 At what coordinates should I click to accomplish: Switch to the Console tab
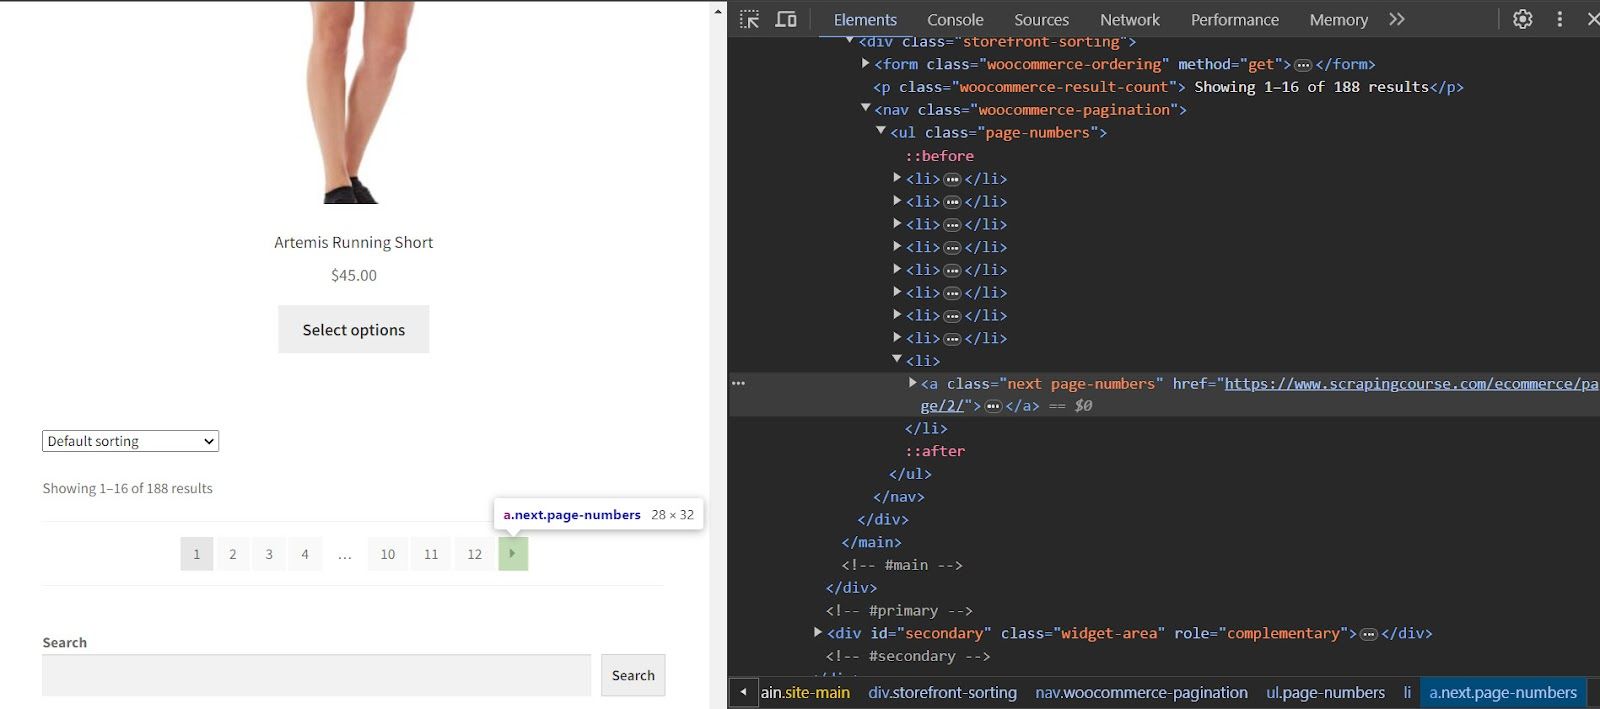point(955,19)
